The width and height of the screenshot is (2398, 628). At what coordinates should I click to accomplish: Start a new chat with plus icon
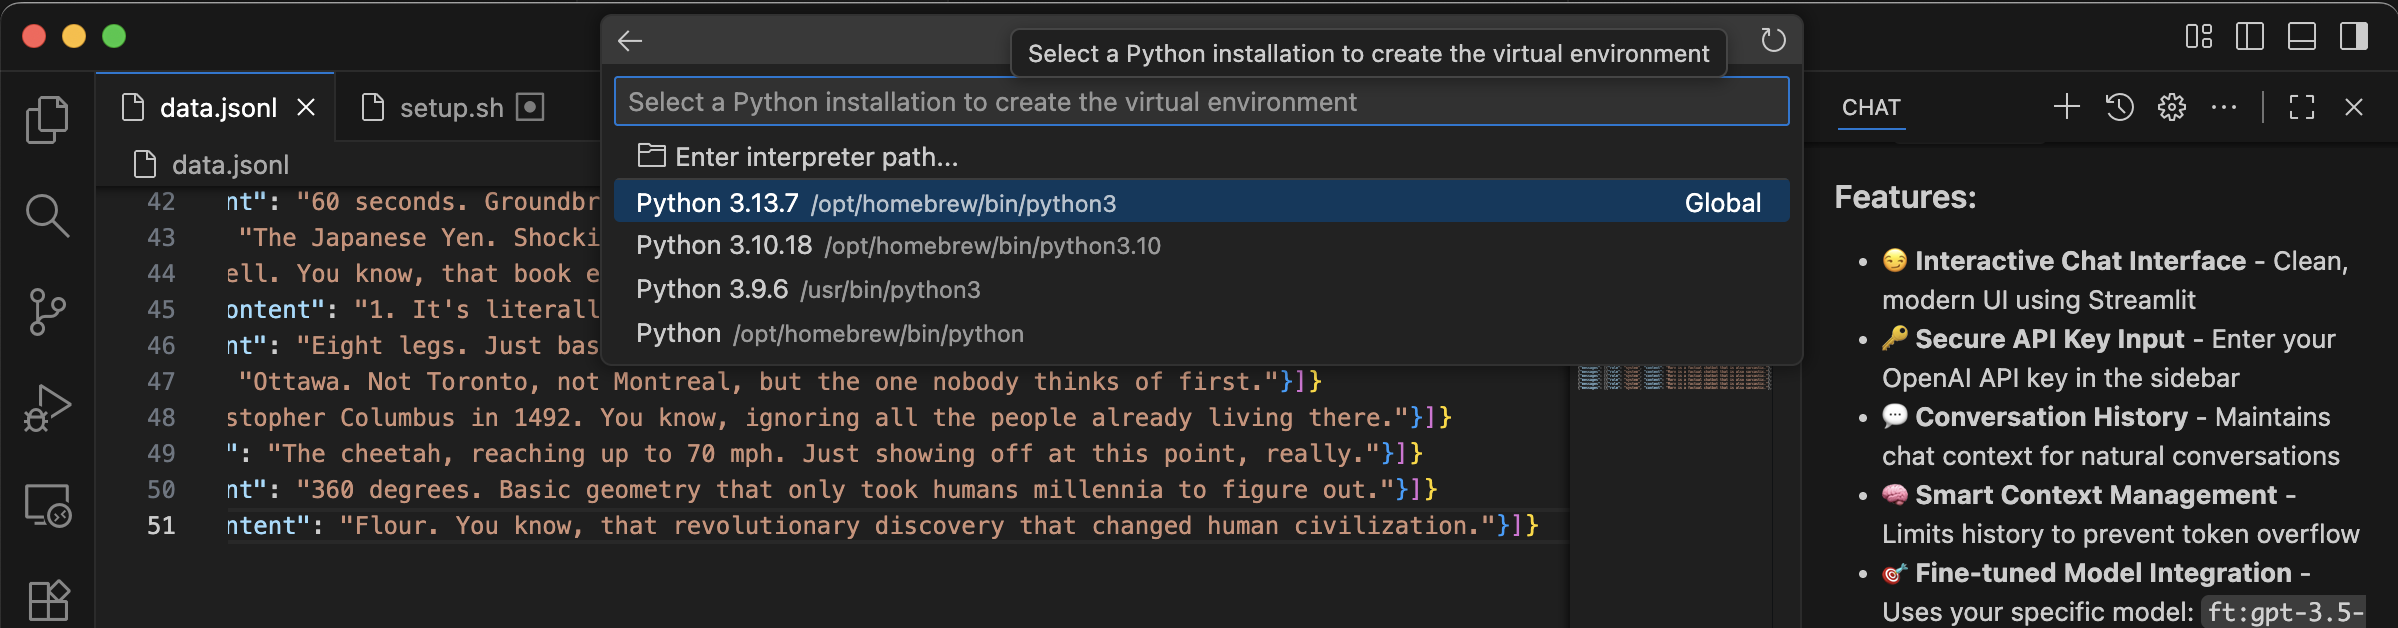(2066, 107)
